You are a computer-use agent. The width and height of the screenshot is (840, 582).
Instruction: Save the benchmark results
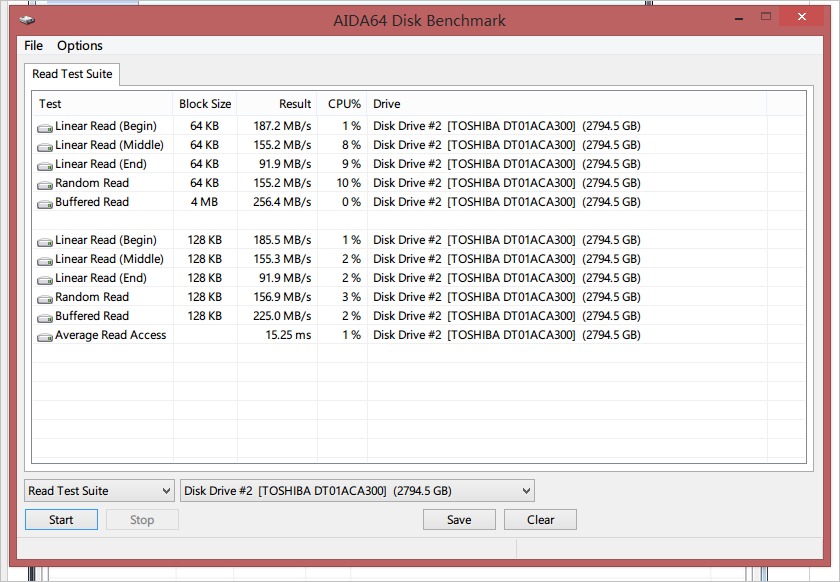459,520
